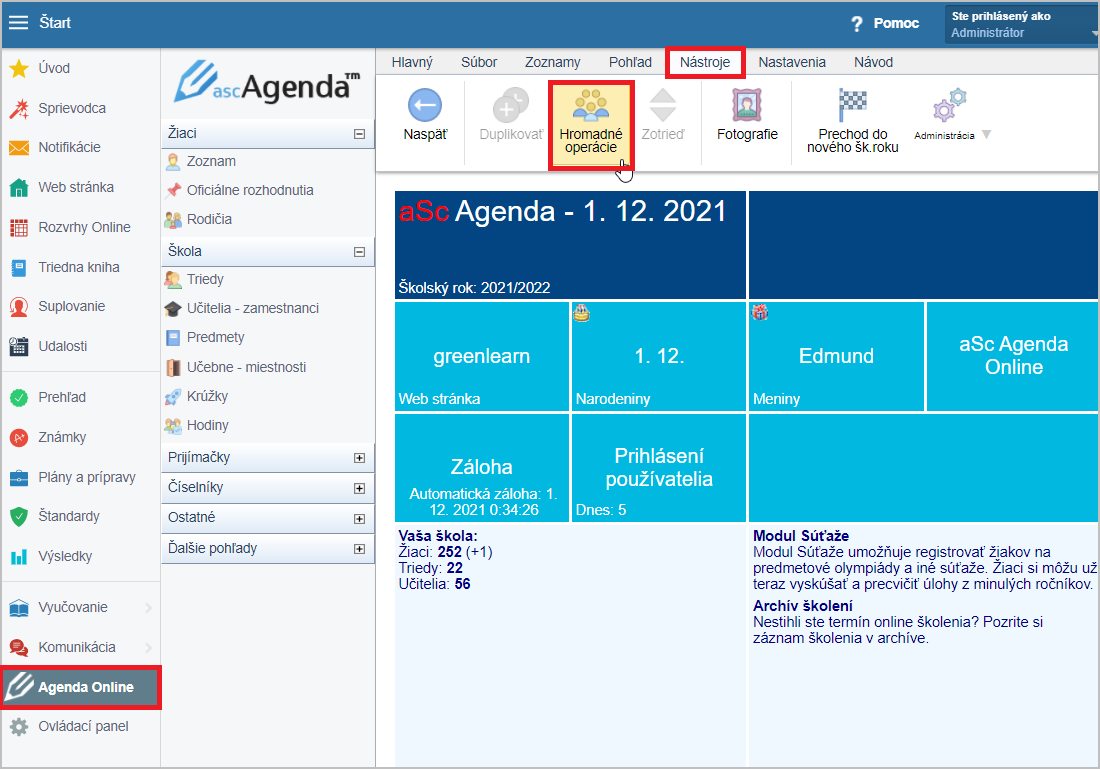The height and width of the screenshot is (769, 1100).
Task: Click the Záloha backup tile
Action: pos(482,468)
